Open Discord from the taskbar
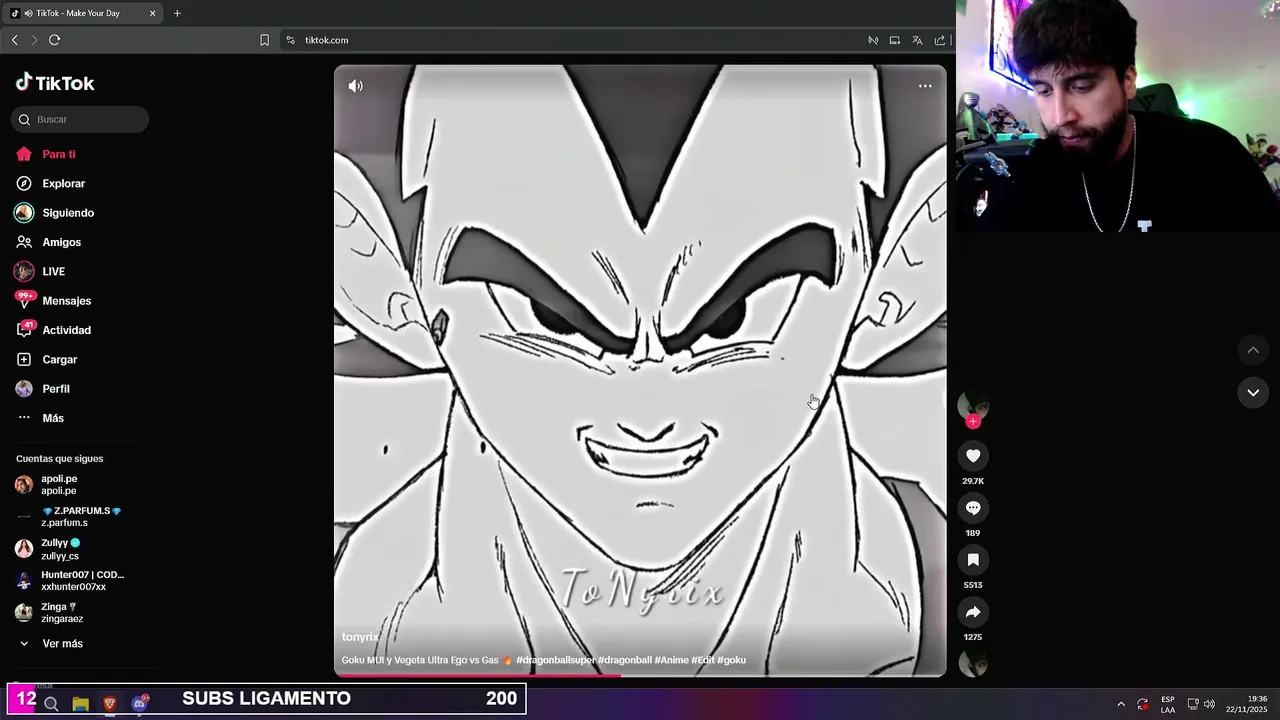The image size is (1280, 720). [140, 704]
